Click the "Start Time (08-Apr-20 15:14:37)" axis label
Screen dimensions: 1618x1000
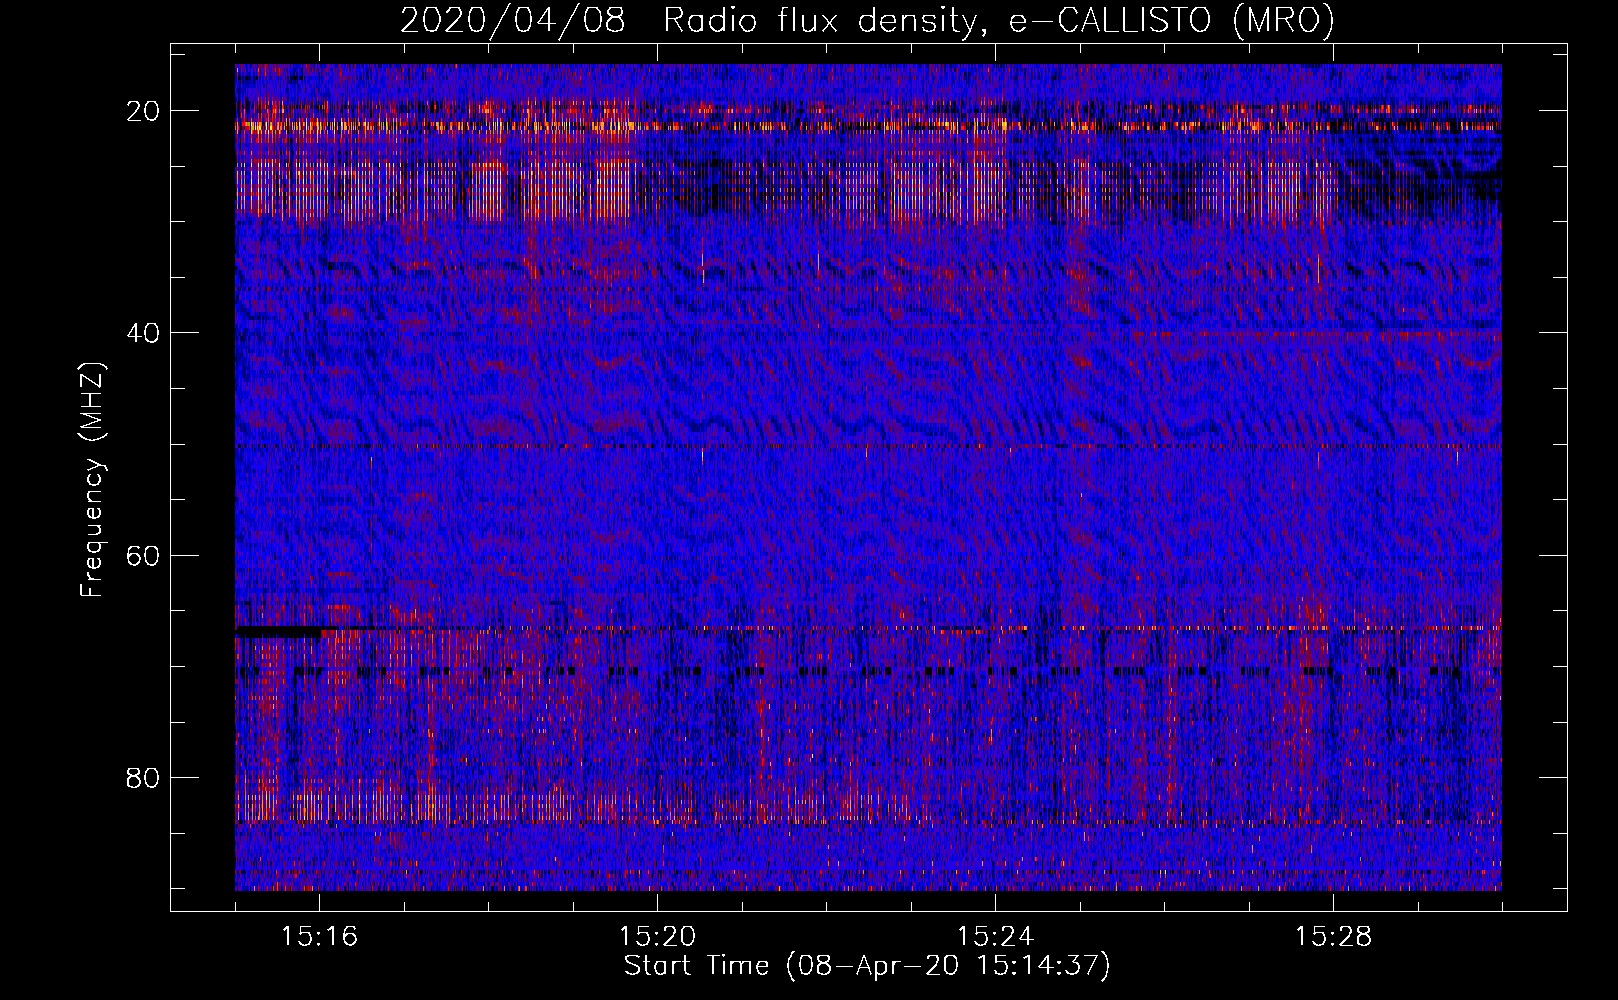867,966
